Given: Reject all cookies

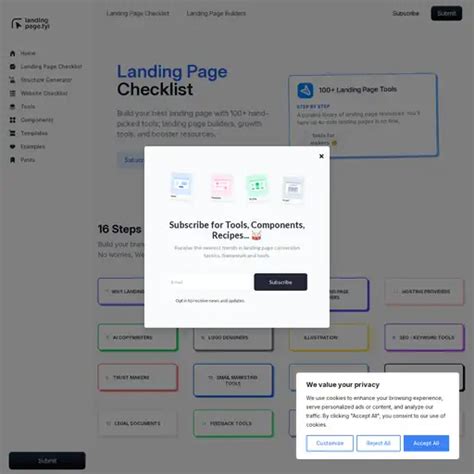Looking at the screenshot, I should point(378,443).
